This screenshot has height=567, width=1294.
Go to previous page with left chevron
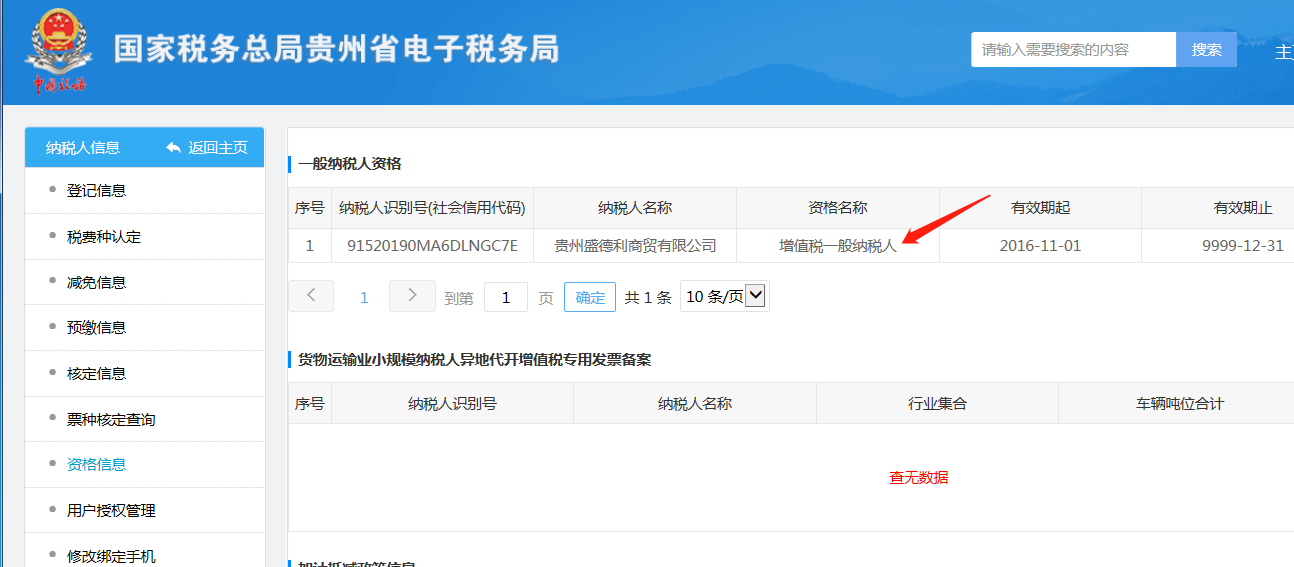point(311,296)
